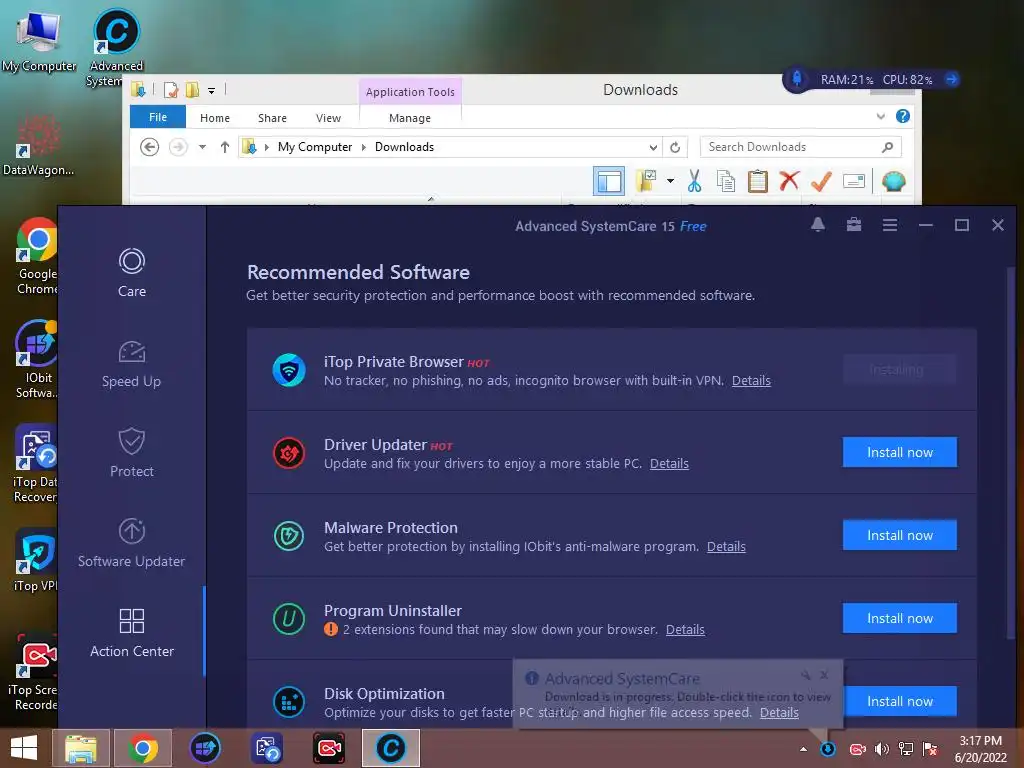This screenshot has width=1024, height=768.
Task: Switch to the View ribbon tab
Action: coord(328,118)
